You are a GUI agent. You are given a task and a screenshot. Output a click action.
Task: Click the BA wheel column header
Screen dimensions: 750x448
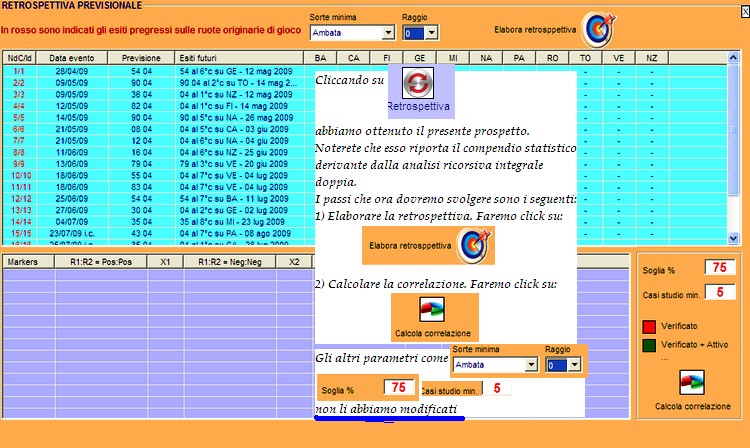[x=320, y=58]
